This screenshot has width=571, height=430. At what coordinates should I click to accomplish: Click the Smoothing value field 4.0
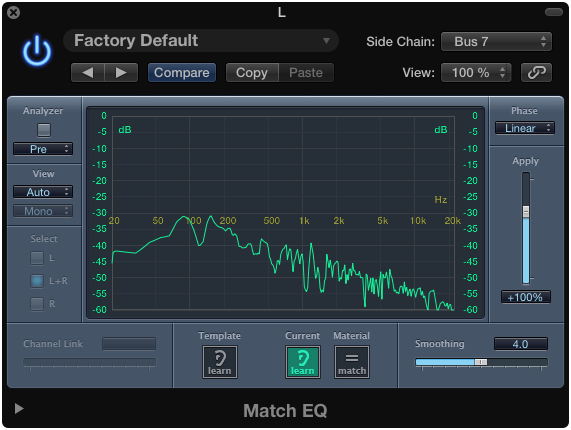pos(520,344)
